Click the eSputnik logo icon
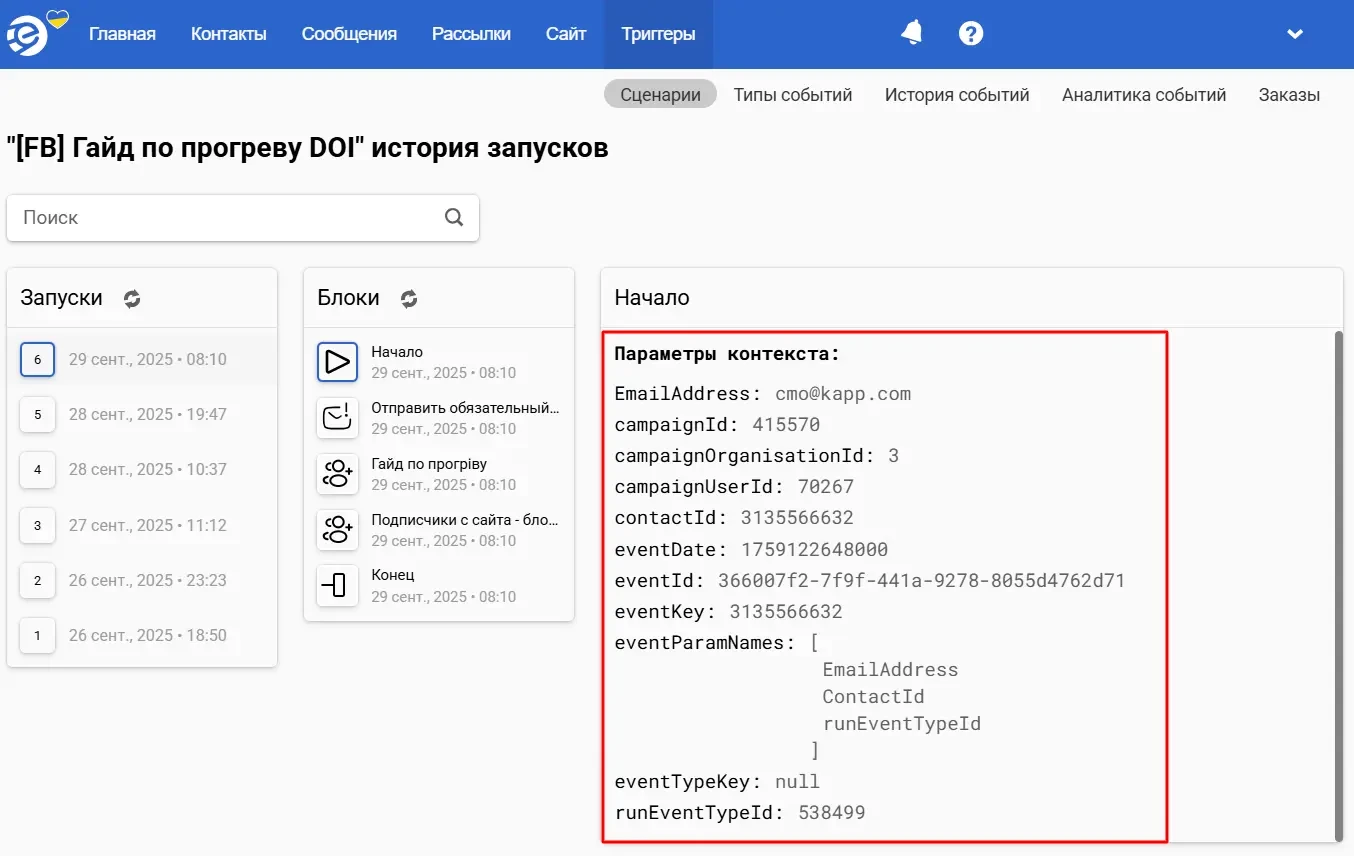Viewport: 1354px width, 856px height. (28, 35)
